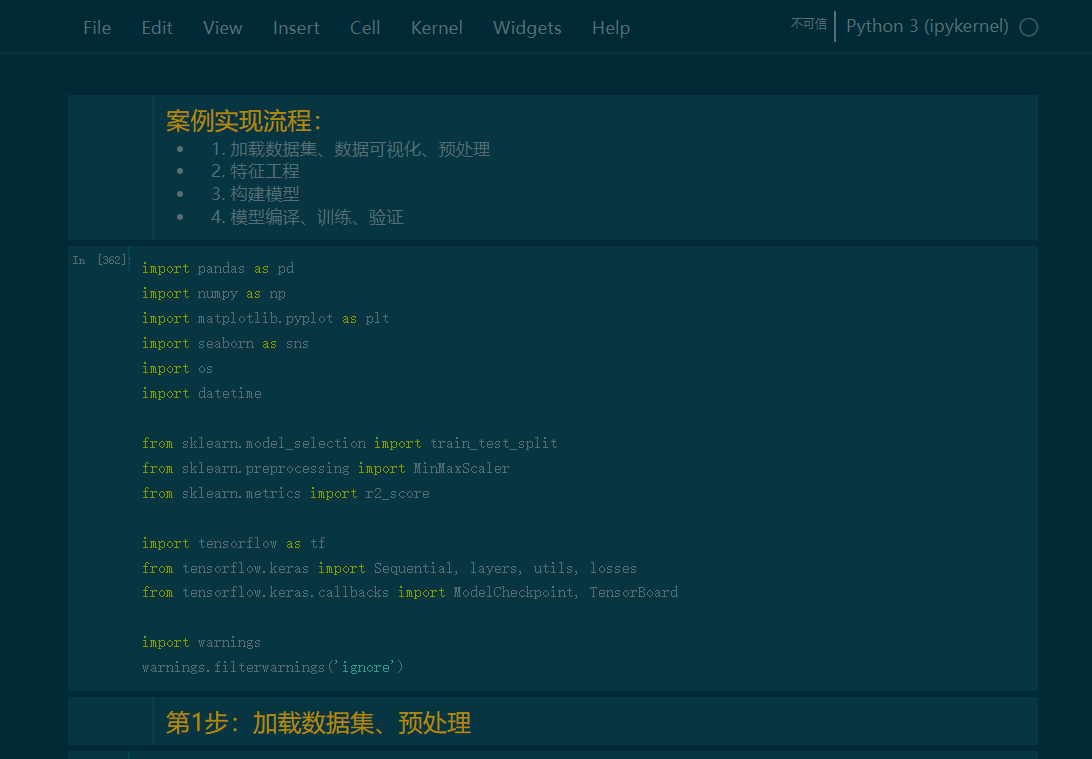Click the import os code line
This screenshot has height=759, width=1092.
tap(177, 368)
